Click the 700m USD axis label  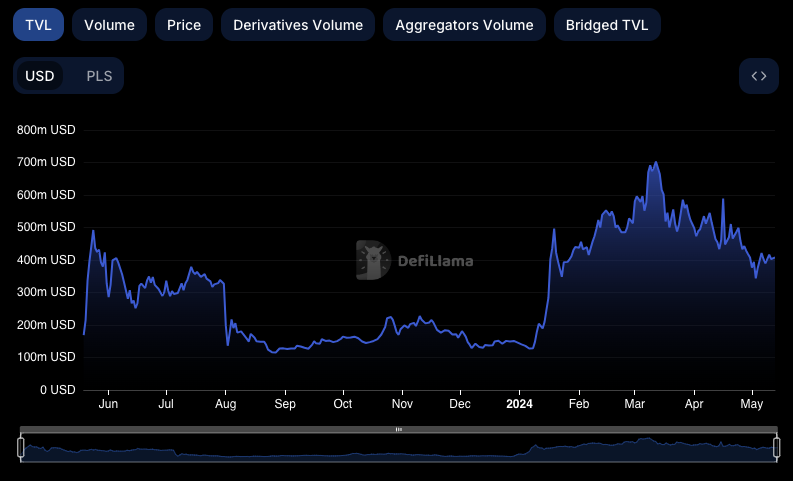46,162
